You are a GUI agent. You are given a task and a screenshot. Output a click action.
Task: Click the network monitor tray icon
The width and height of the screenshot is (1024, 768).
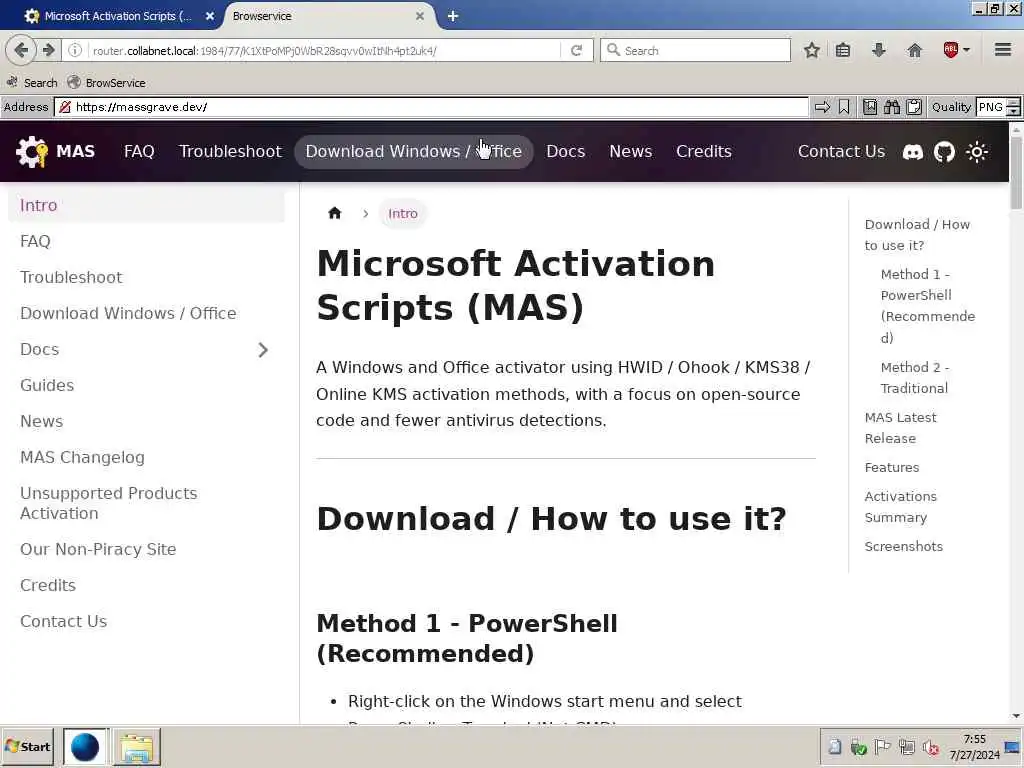coord(906,747)
